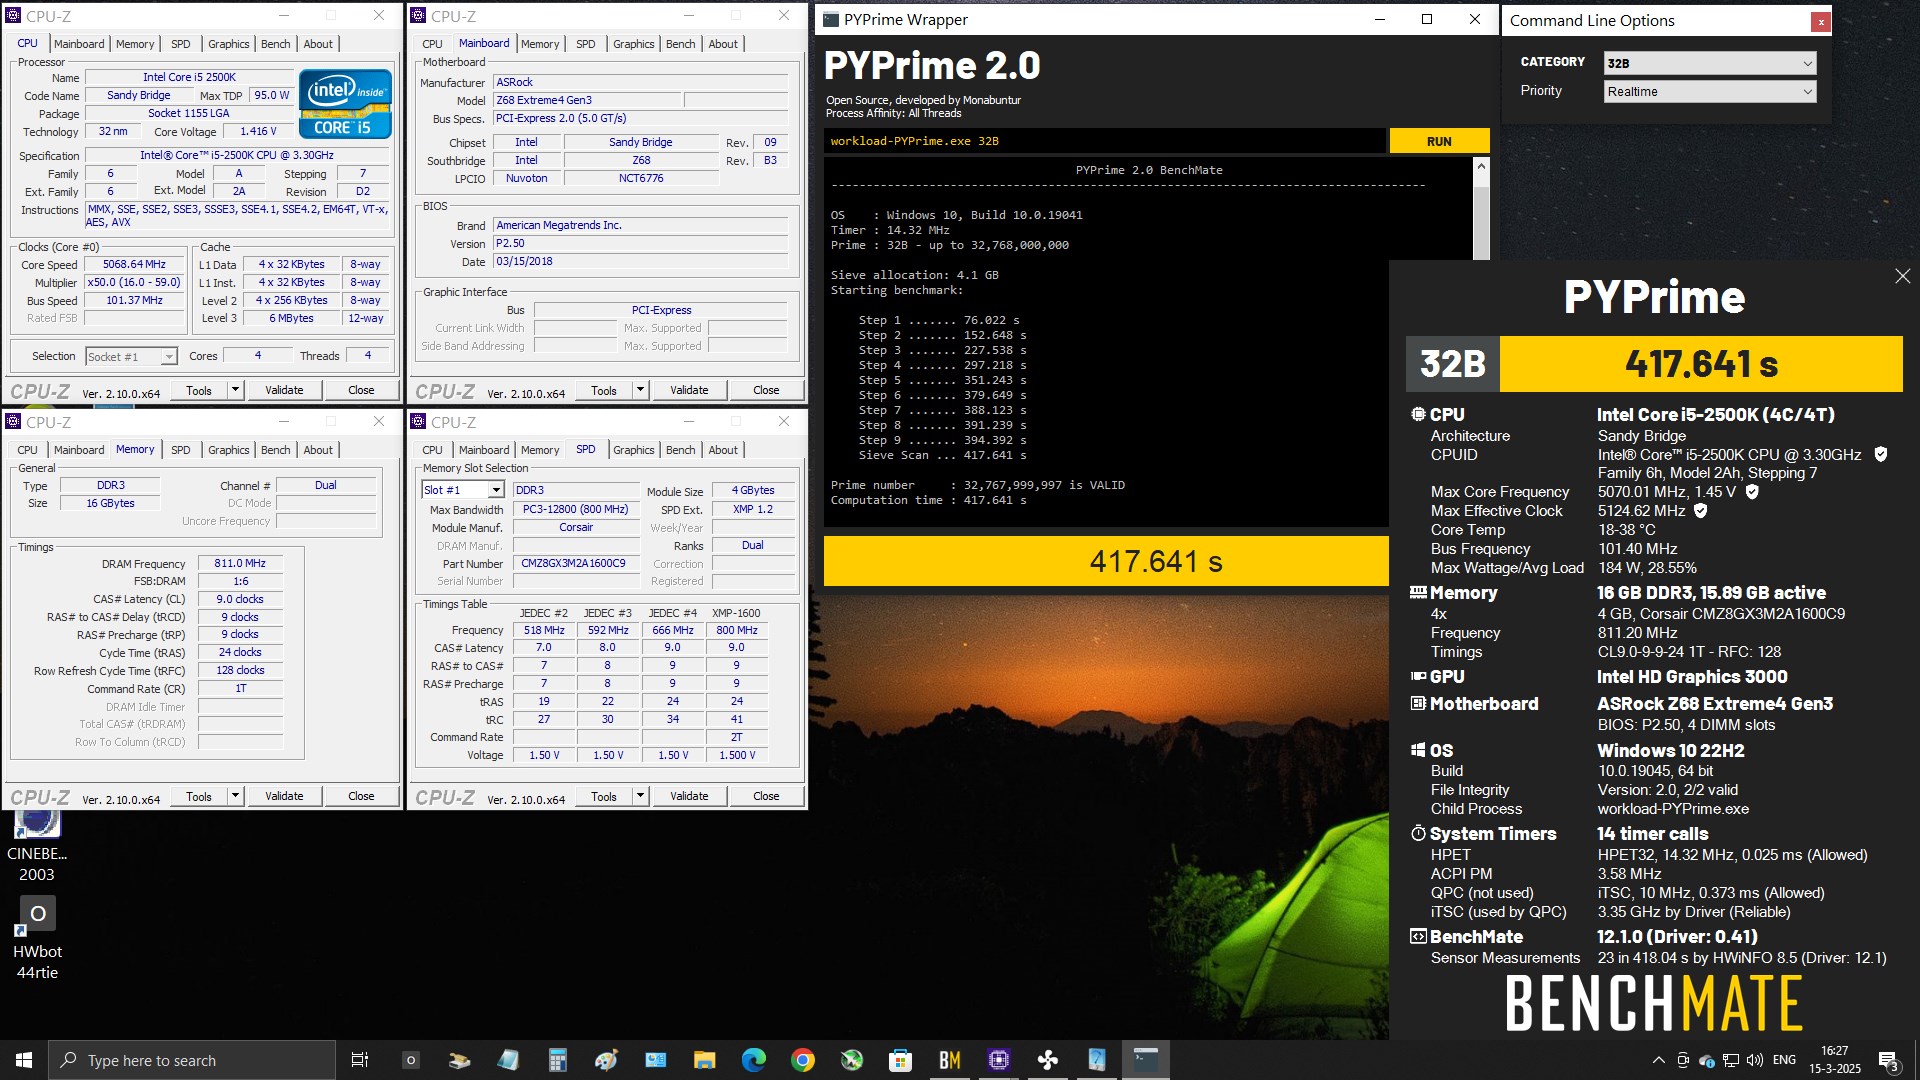Switch to Bench tab in CPU-Z CPU window
Viewport: 1920px width, 1080px height.
tap(275, 44)
